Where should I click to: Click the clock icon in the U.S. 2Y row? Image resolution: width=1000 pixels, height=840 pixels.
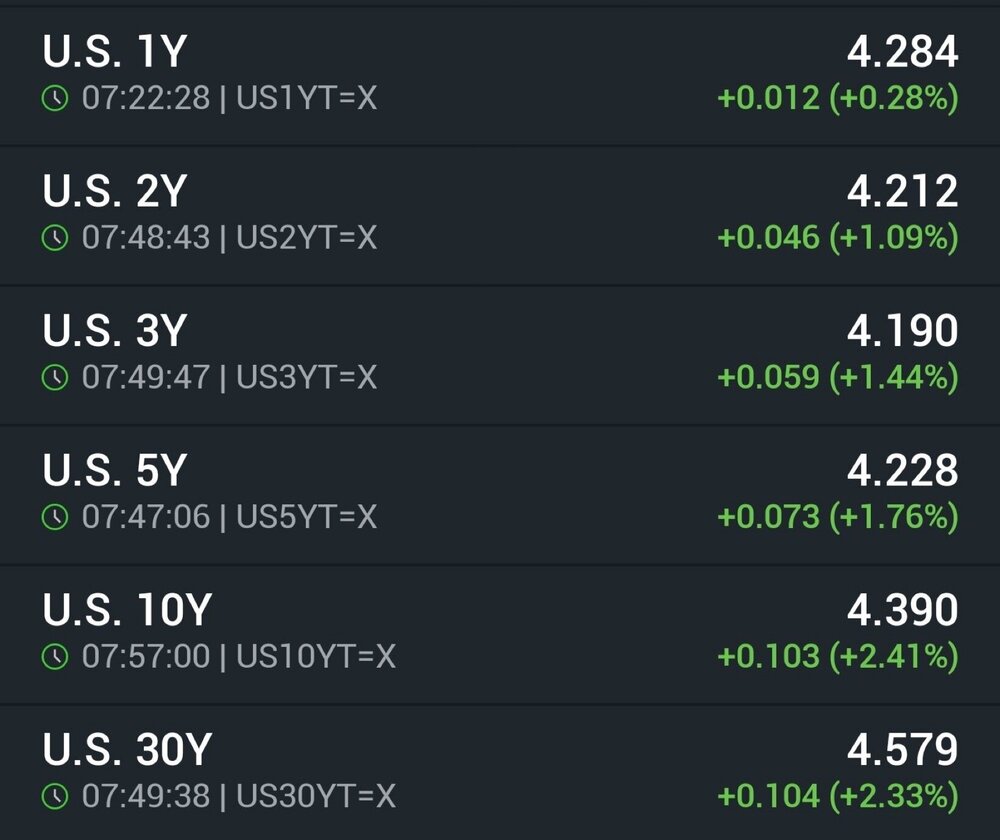pos(56,237)
